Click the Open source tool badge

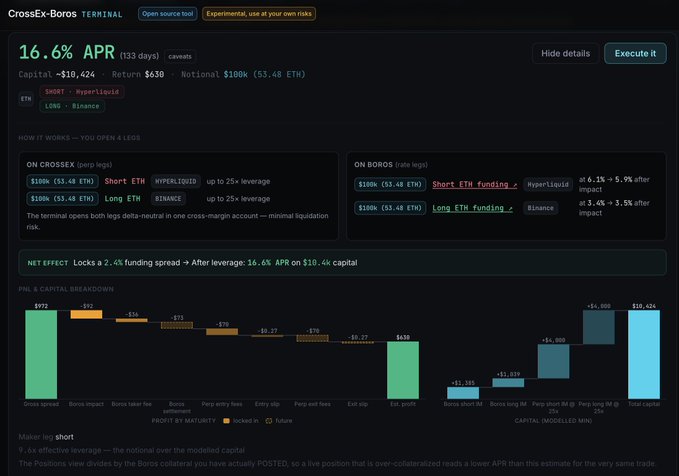click(x=168, y=14)
